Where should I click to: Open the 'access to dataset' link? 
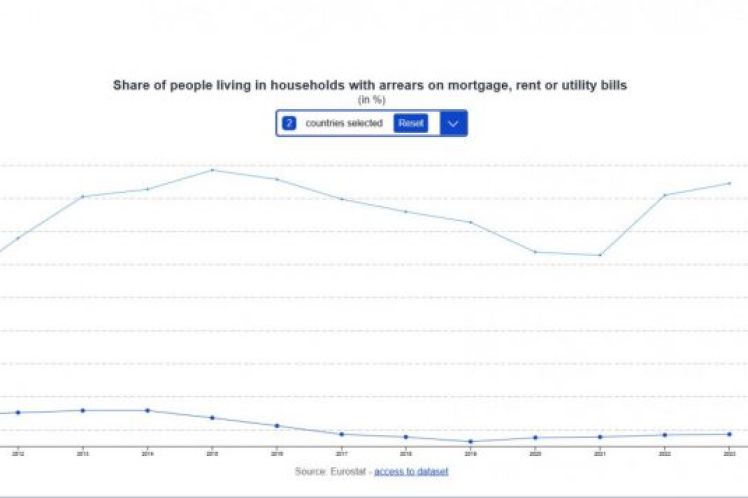coord(411,471)
